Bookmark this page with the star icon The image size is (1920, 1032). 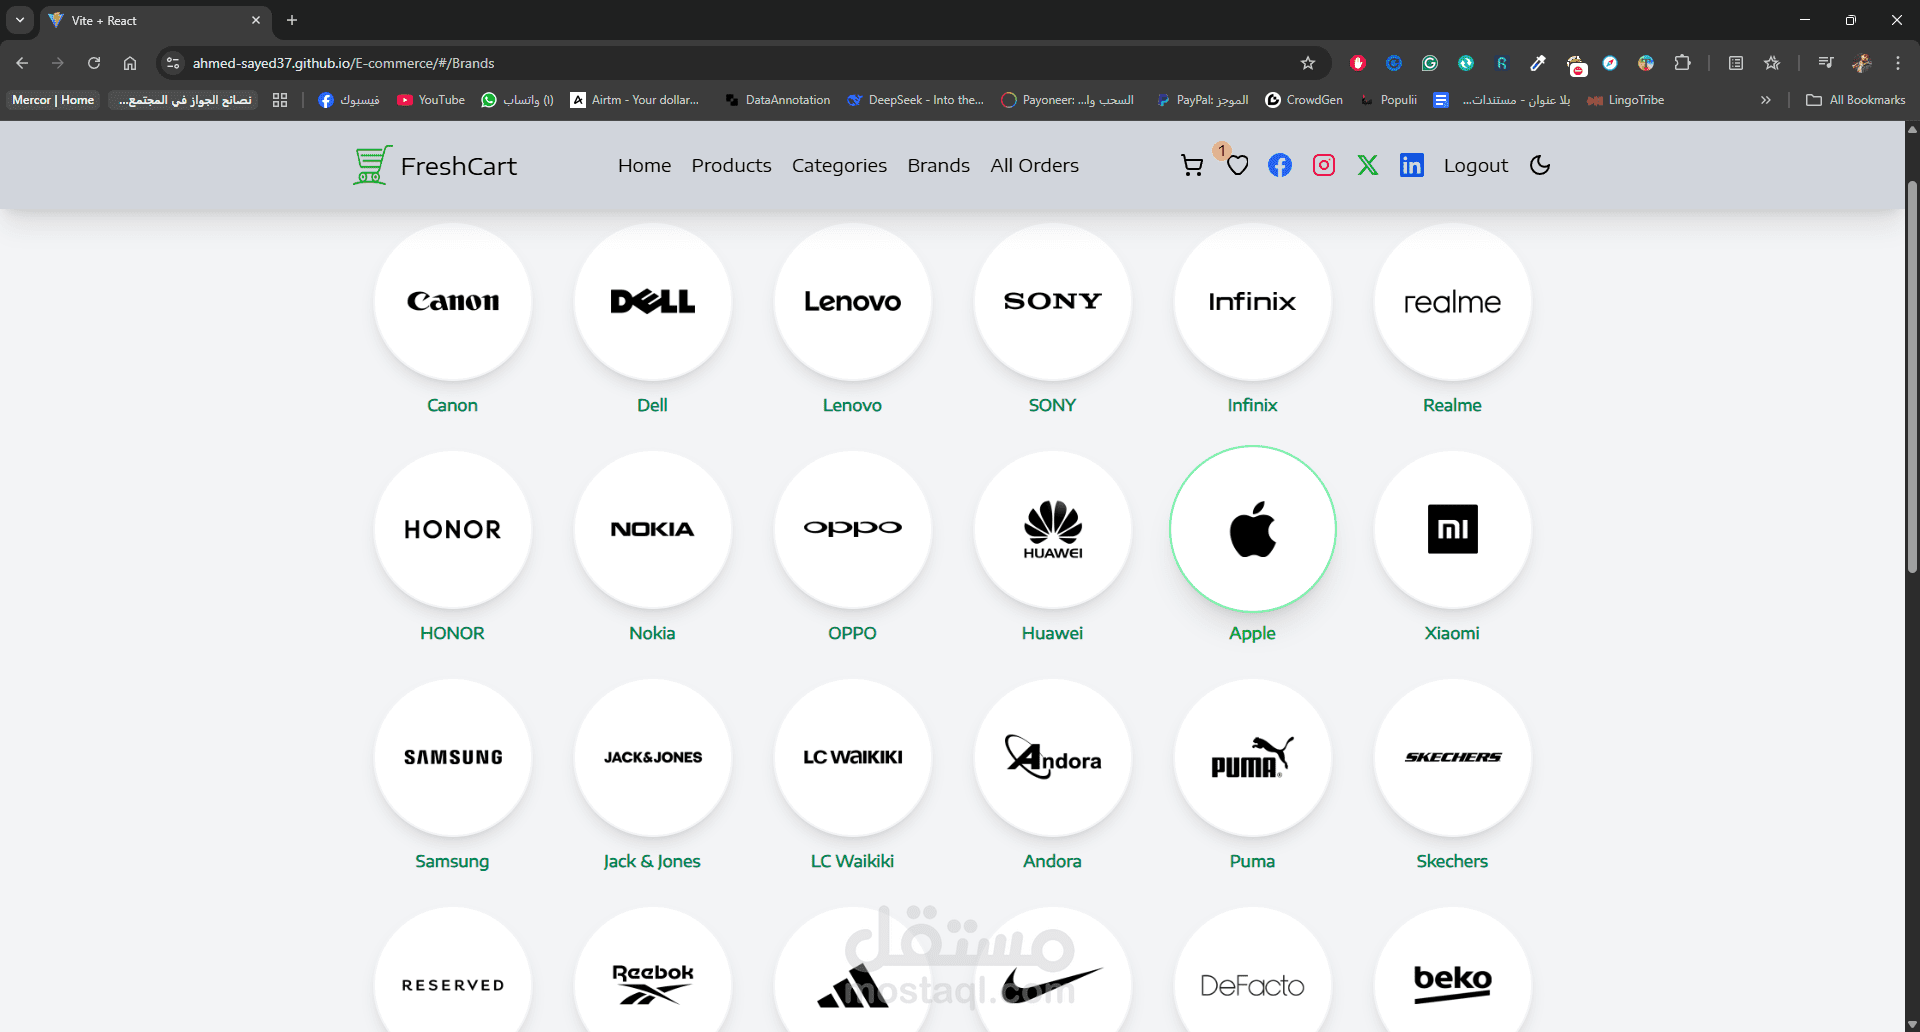pos(1307,63)
